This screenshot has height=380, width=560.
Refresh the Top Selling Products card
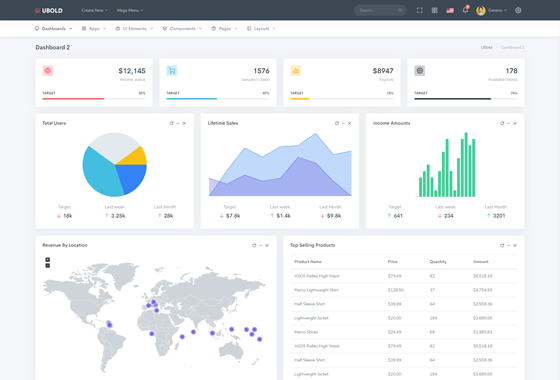(x=502, y=245)
